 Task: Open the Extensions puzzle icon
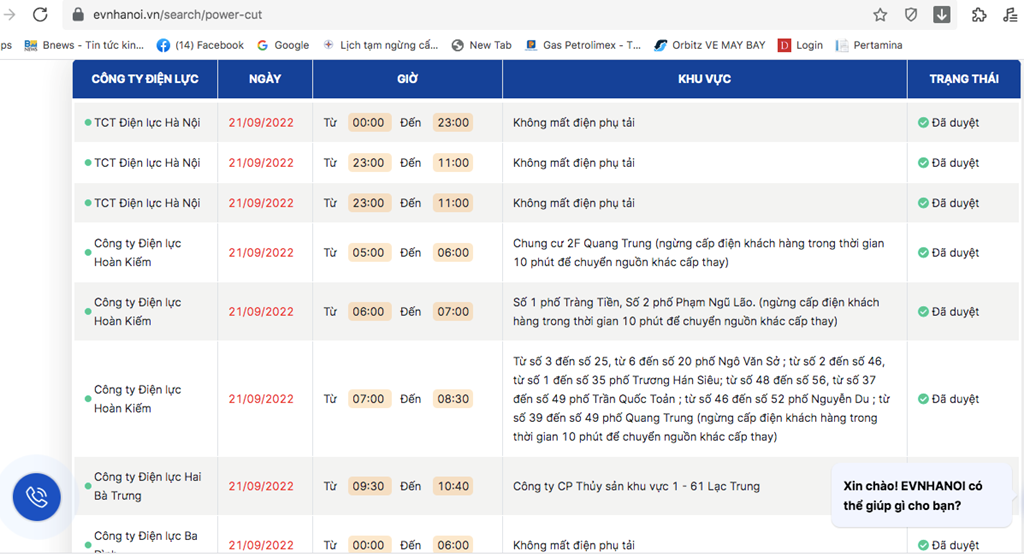click(x=979, y=14)
